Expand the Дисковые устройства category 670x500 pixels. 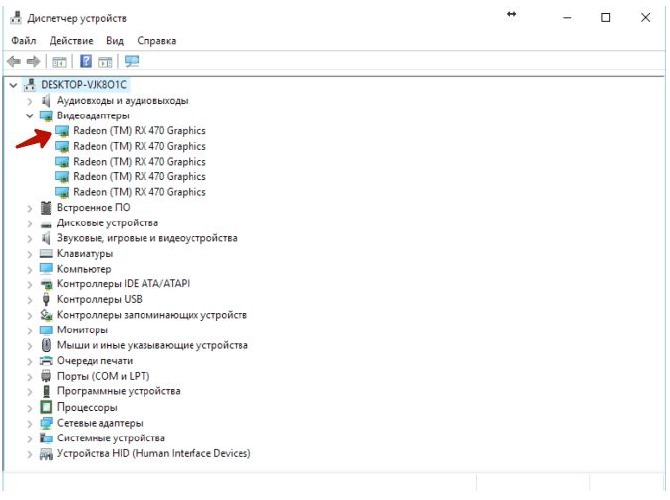[29, 224]
